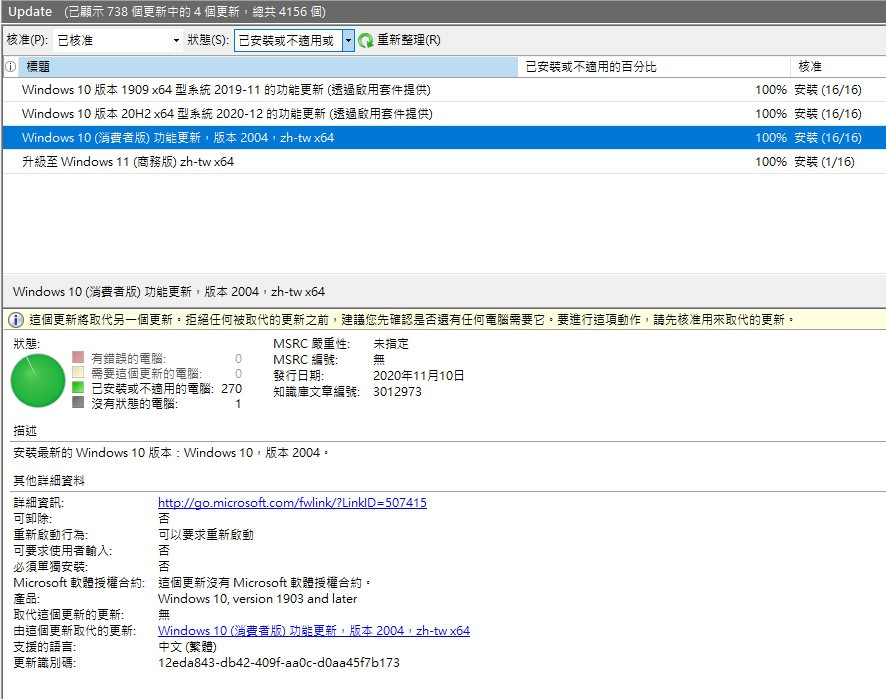
Task: Click product Windows 10, version 1903 and later
Action: (257, 598)
